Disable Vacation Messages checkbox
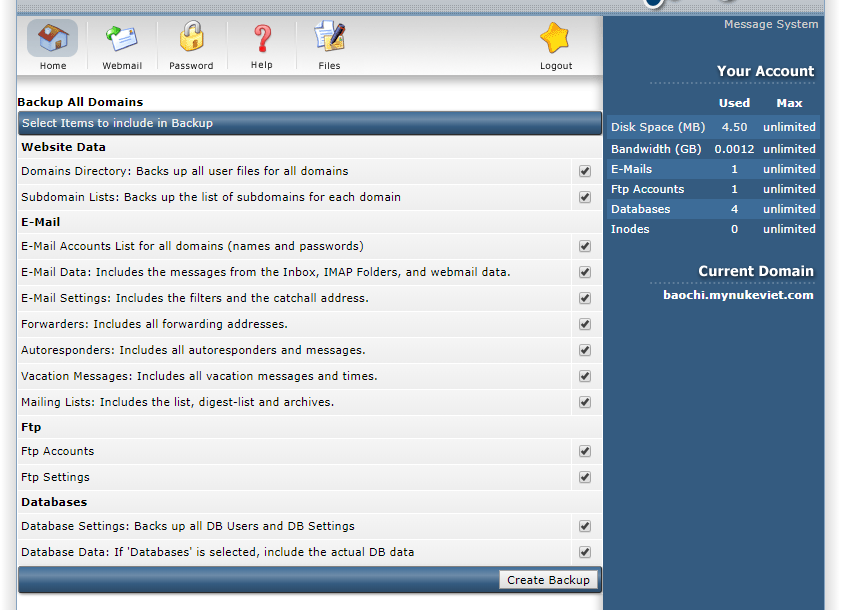Screen dimensions: 854x610 tap(585, 376)
